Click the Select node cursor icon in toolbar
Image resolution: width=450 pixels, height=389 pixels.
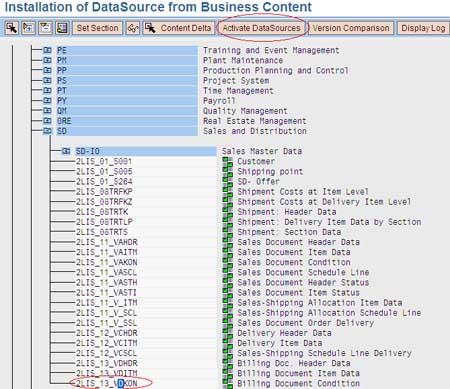tap(12, 28)
